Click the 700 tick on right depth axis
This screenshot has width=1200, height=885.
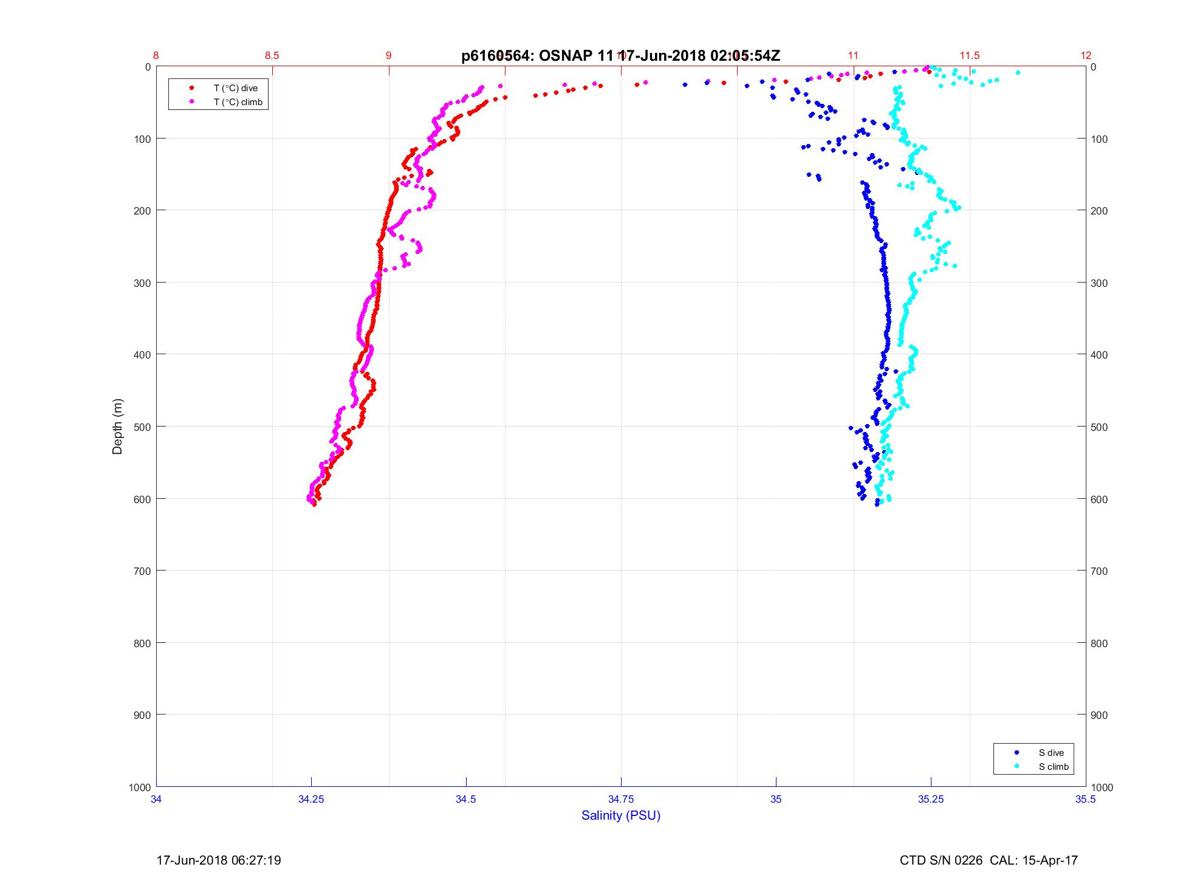click(1101, 571)
